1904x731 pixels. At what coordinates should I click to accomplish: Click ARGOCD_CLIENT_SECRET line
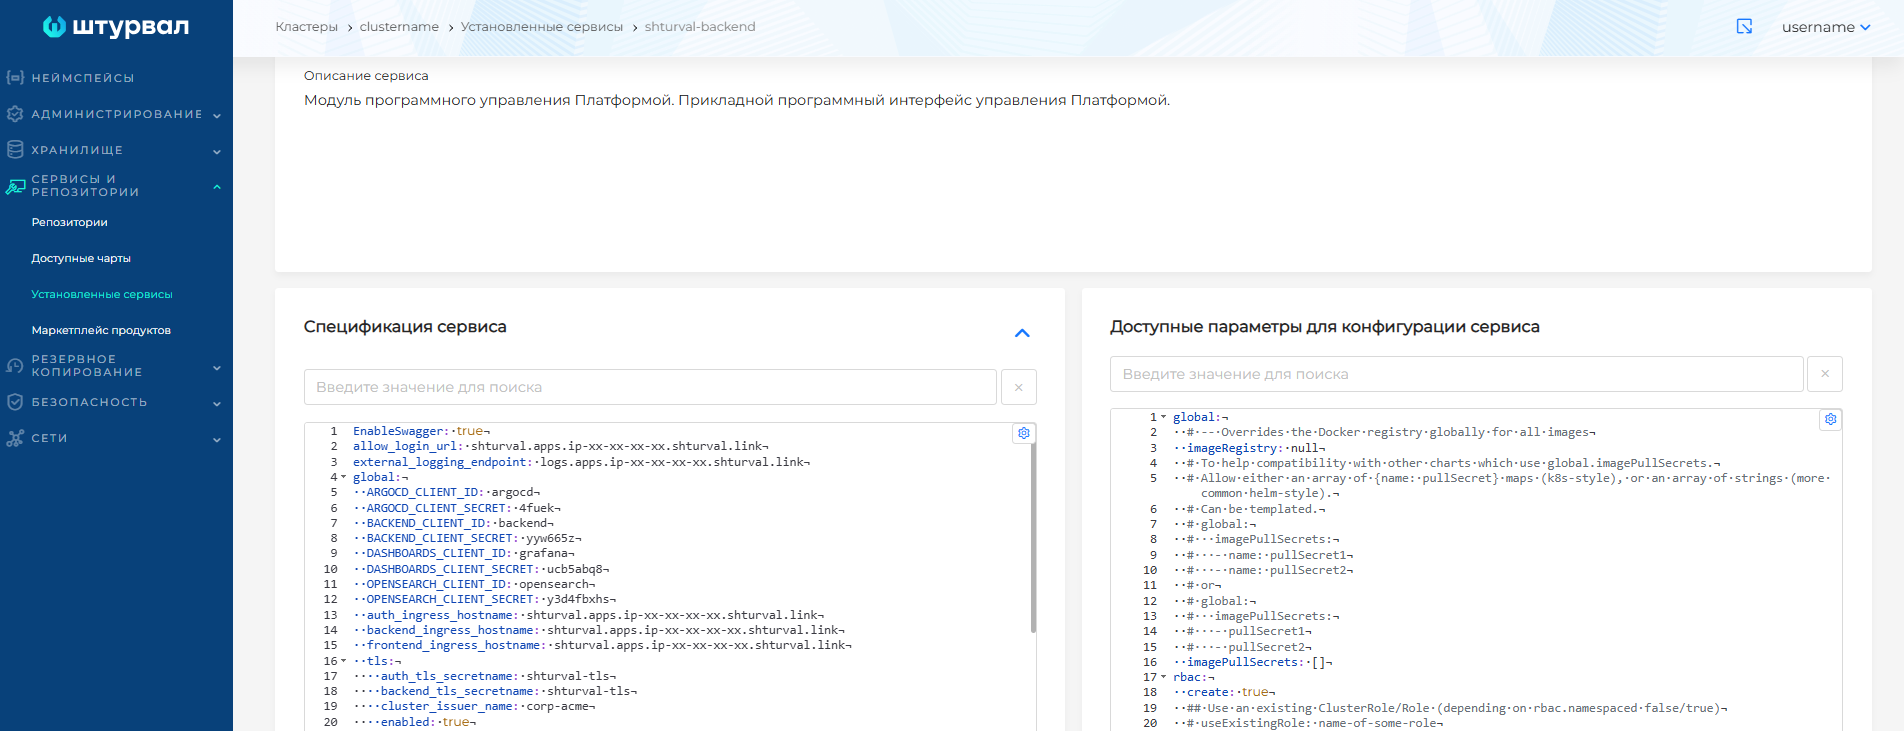457,508
